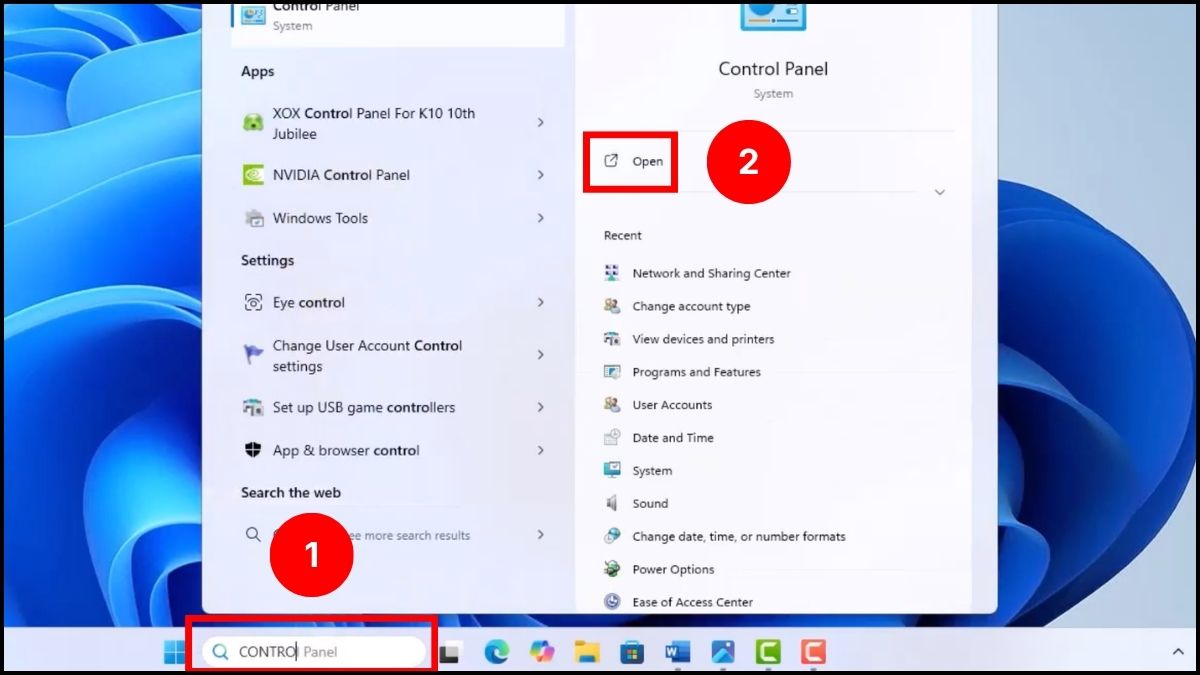Open Power Options recent item

tap(673, 569)
